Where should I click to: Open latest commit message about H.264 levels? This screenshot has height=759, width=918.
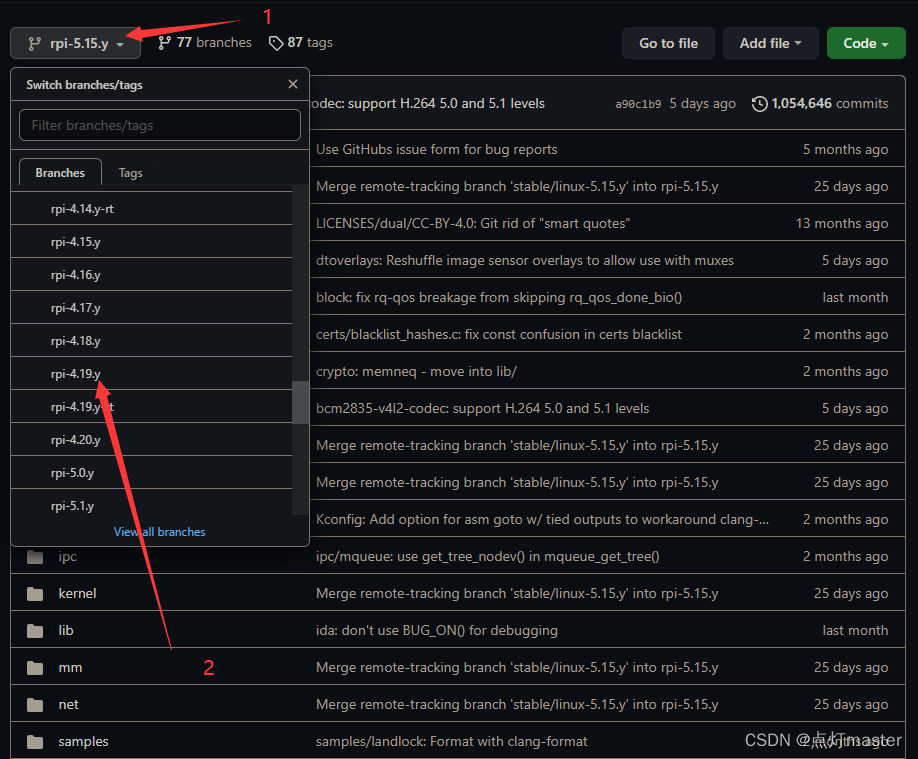pos(427,104)
